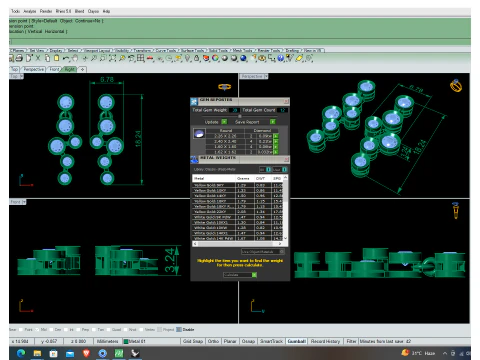Screen dimensions: 480x360
Task: Open the Clayoo menu
Action: coord(93,11)
